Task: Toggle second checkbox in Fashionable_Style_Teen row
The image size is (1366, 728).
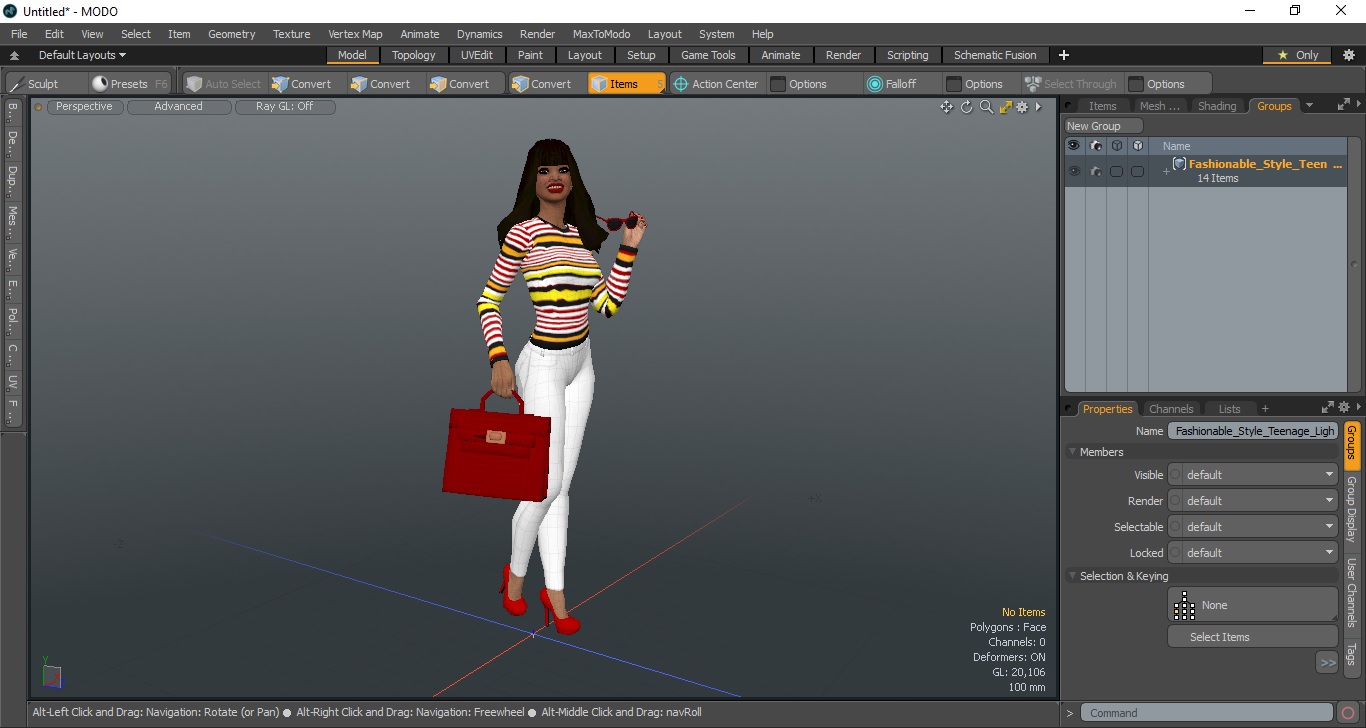Action: point(1137,171)
